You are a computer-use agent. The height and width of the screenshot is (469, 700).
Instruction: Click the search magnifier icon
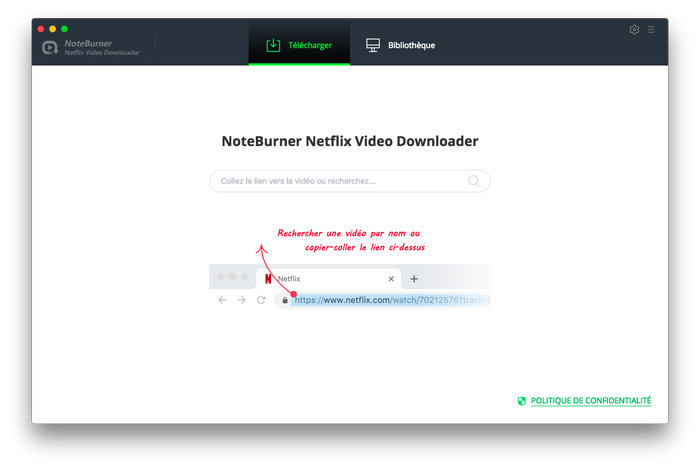pos(474,181)
